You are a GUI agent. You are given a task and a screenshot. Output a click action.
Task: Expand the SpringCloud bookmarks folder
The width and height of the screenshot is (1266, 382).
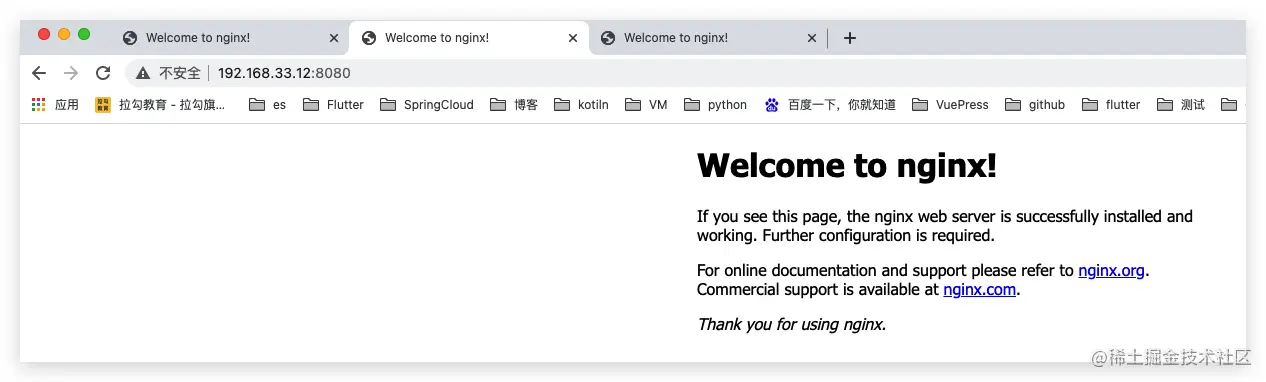[x=427, y=104]
